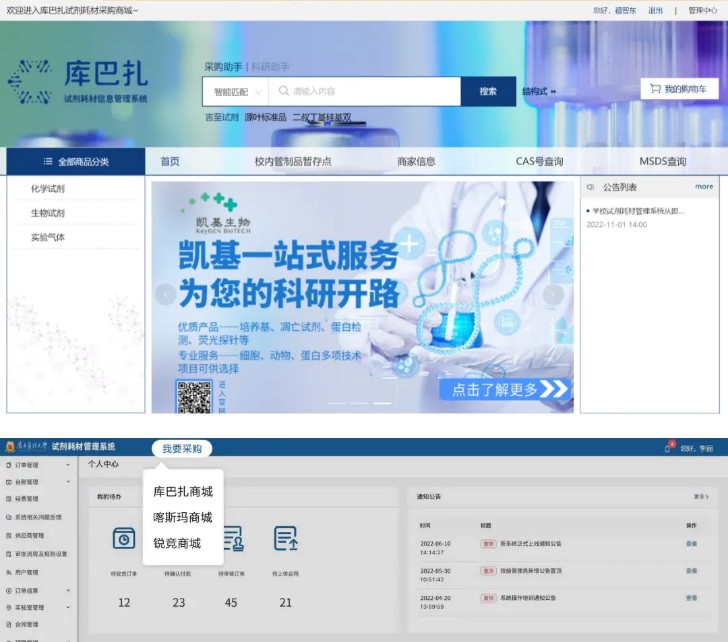The height and width of the screenshot is (642, 728).
Task: Click suggested keyword 吉至试剂
Action: pos(222,117)
